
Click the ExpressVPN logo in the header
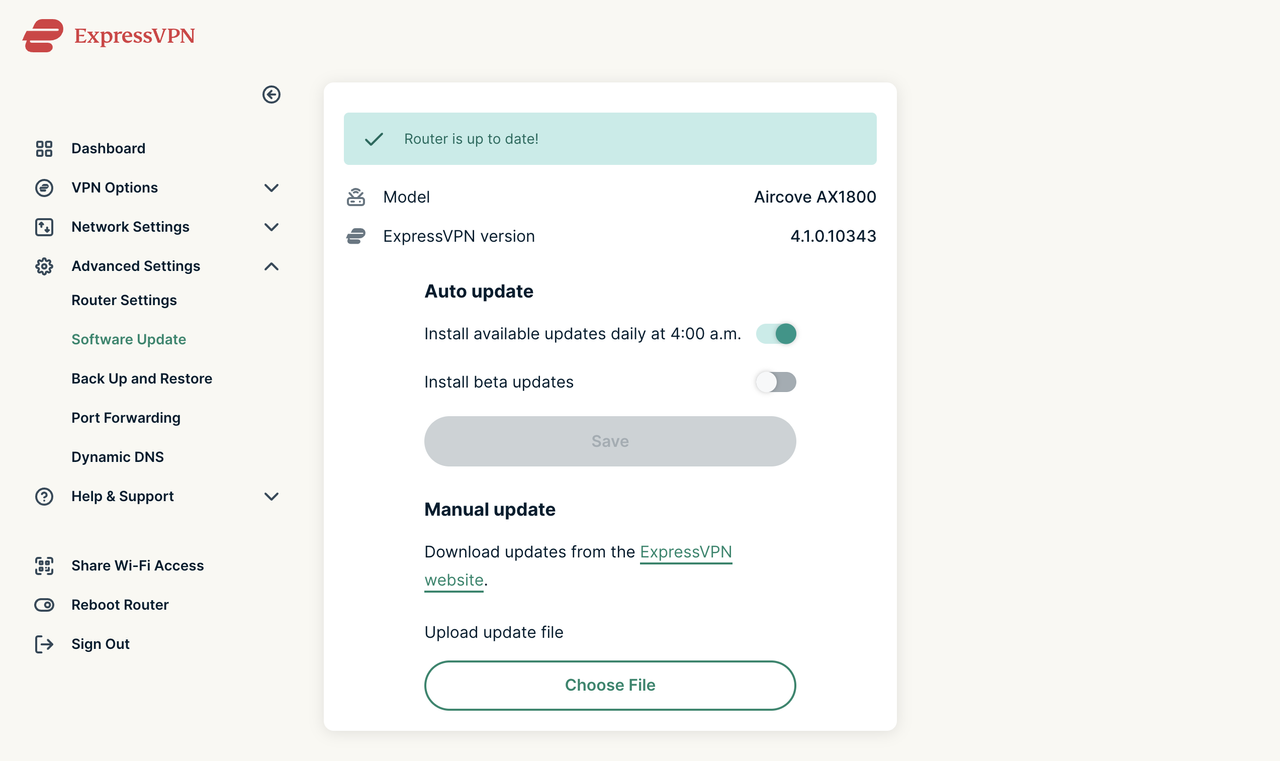pos(109,36)
